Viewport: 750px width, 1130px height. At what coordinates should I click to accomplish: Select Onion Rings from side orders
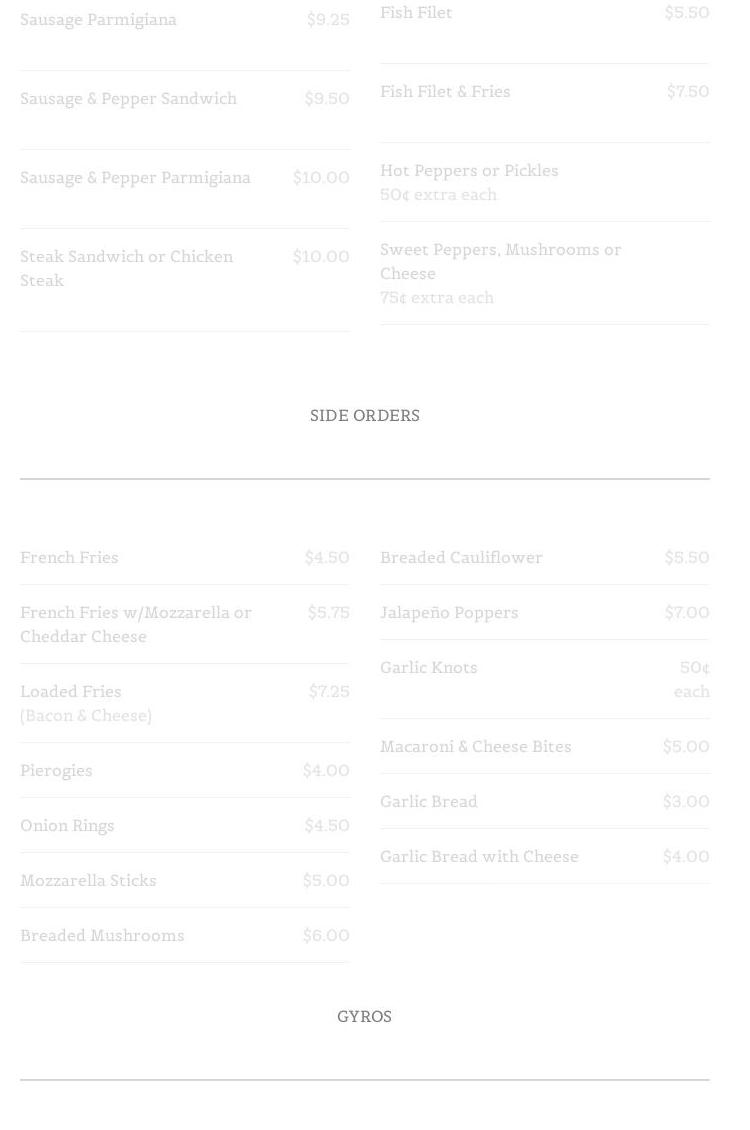point(67,826)
